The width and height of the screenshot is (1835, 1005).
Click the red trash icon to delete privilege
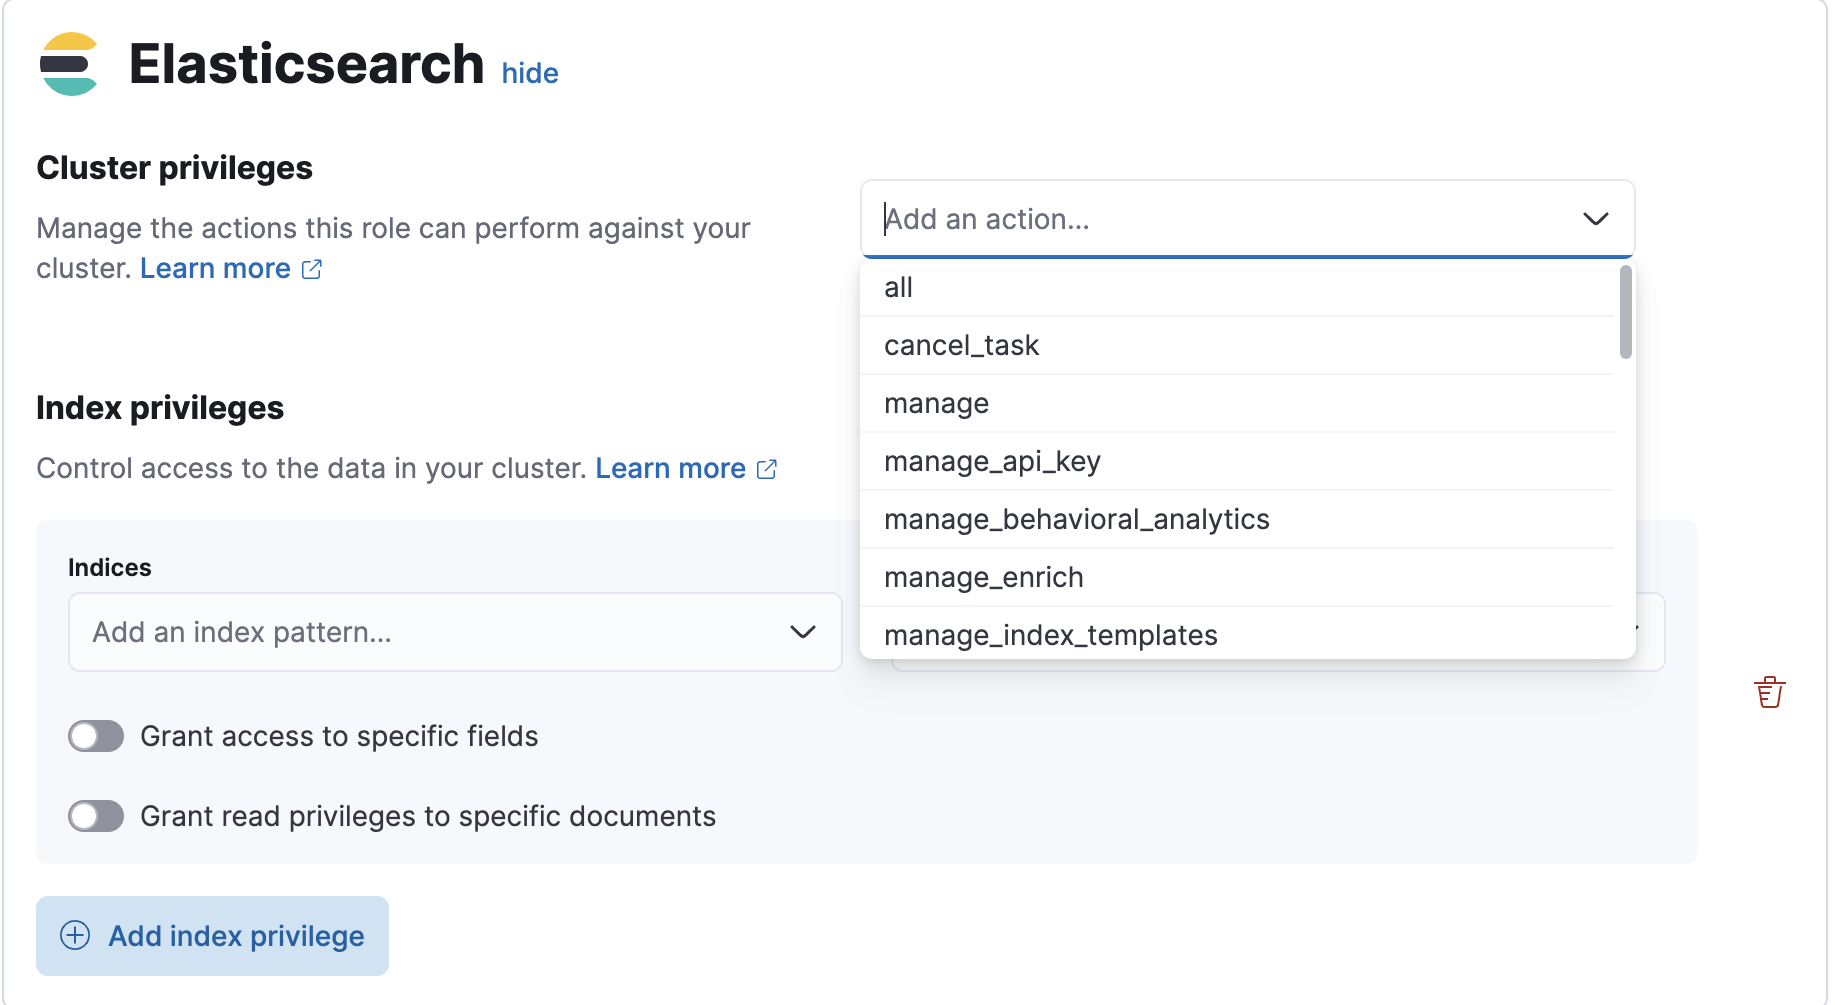coord(1770,692)
